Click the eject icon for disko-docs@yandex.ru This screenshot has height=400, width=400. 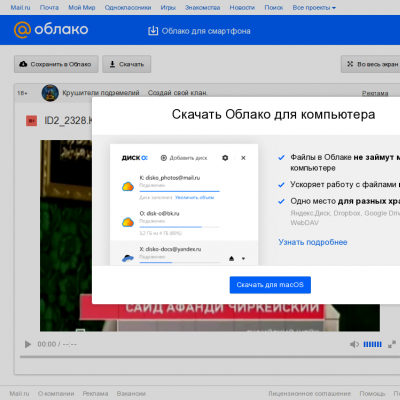point(232,258)
